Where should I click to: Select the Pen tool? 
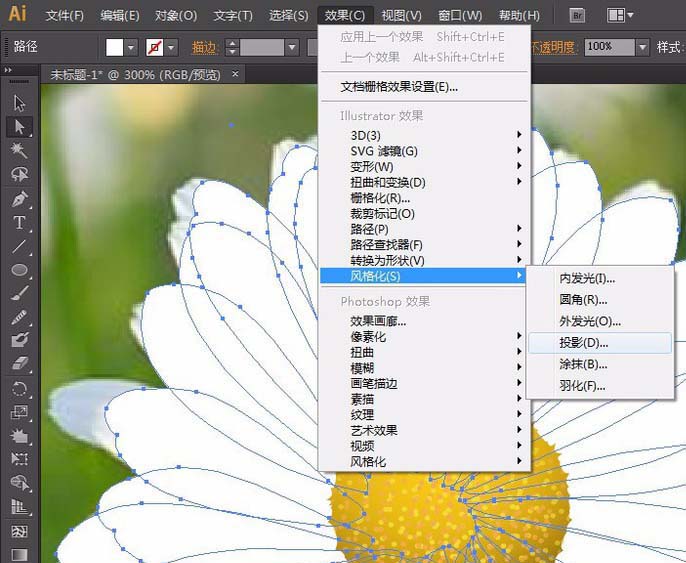(x=19, y=199)
